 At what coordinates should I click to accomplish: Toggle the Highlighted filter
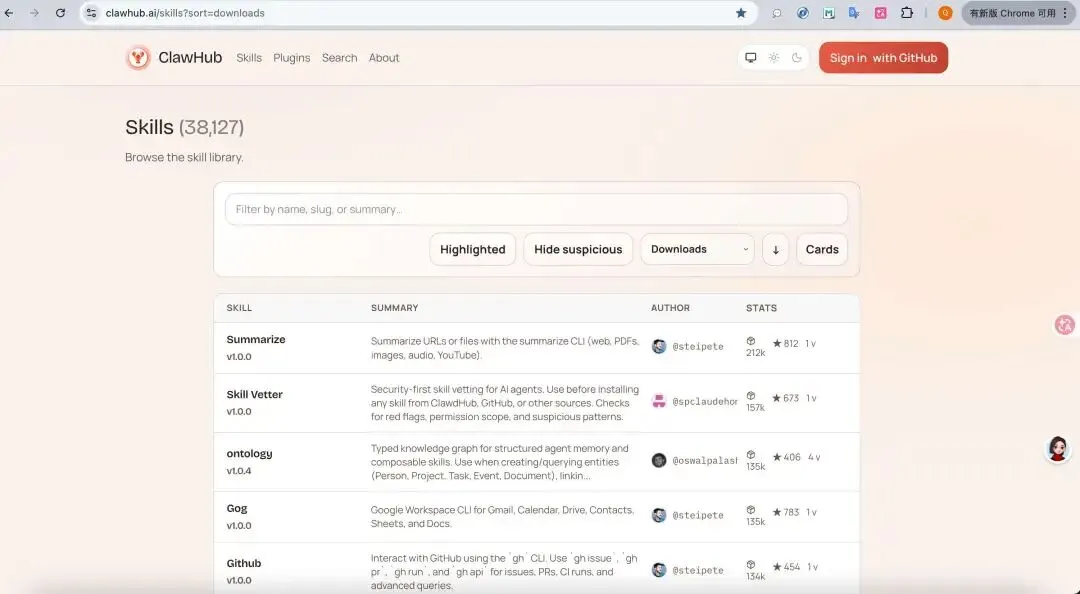(472, 249)
